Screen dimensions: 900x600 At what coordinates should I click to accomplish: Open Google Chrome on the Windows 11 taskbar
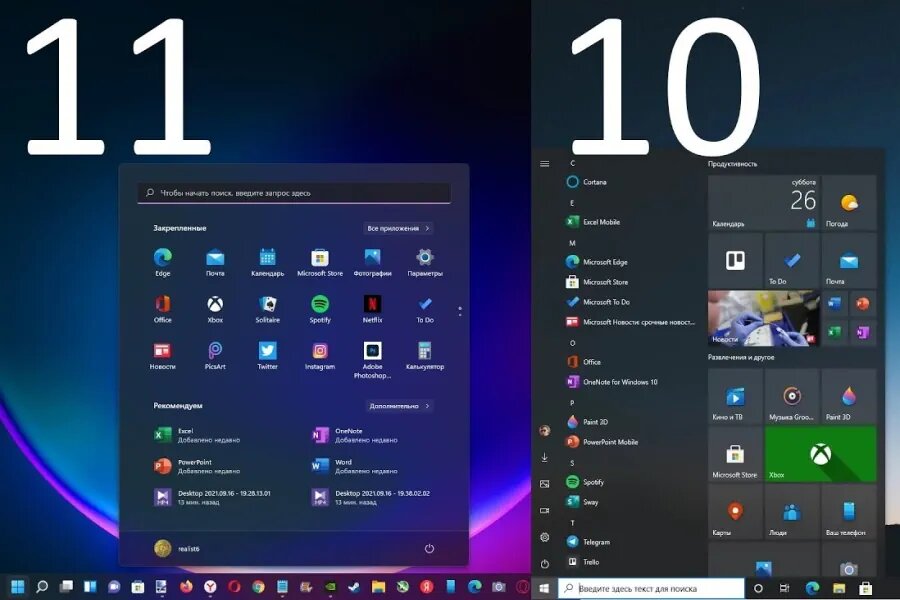[x=258, y=587]
